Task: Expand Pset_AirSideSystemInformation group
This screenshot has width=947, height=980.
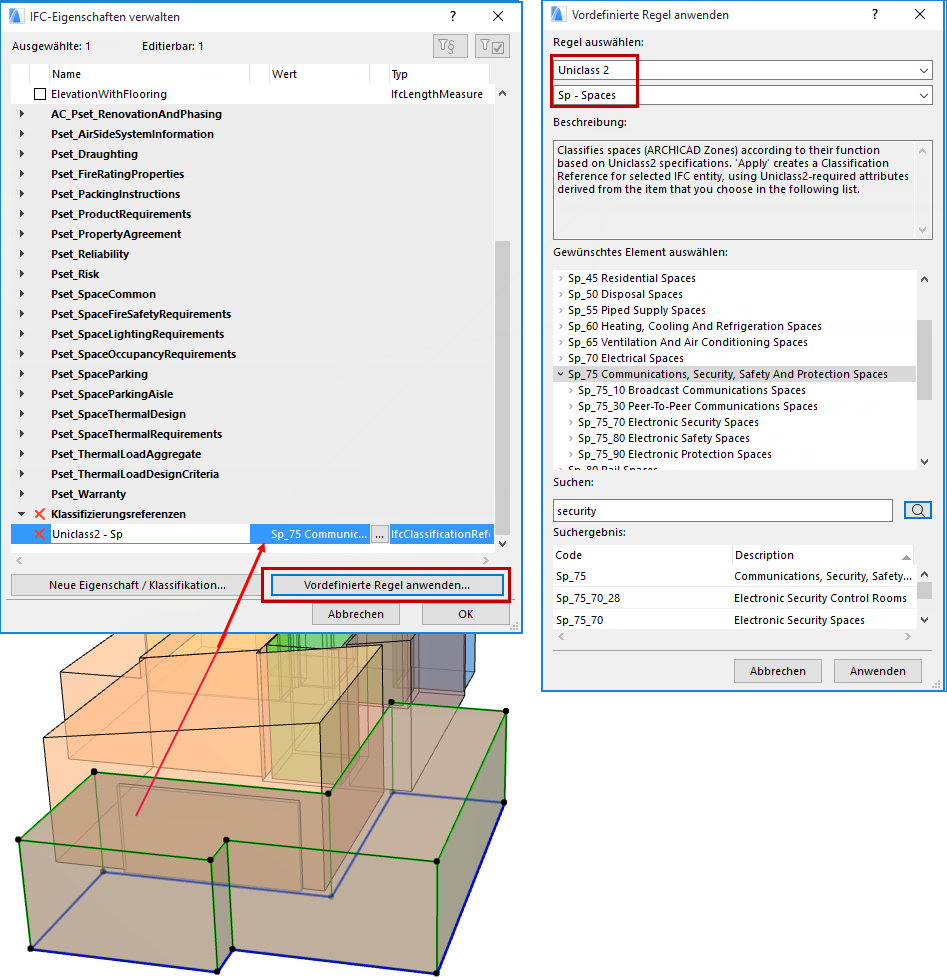Action: click(x=22, y=134)
